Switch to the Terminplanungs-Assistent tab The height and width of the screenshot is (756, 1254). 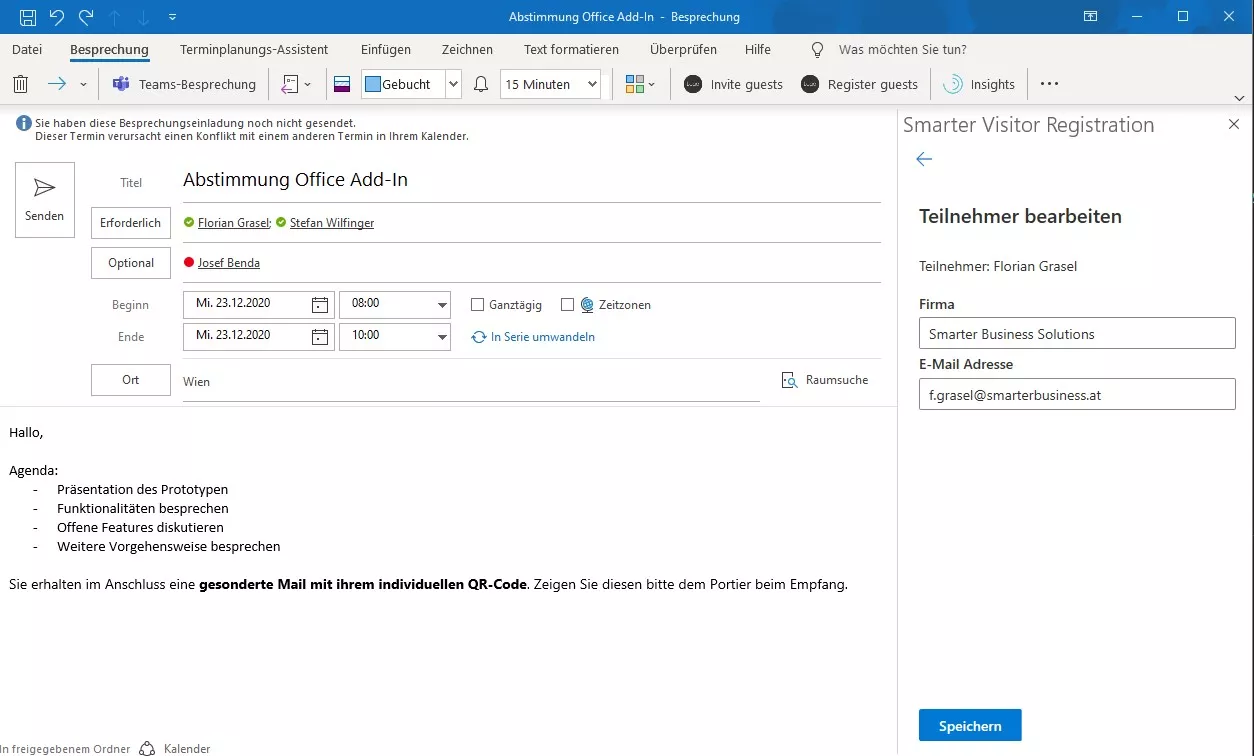(x=253, y=49)
